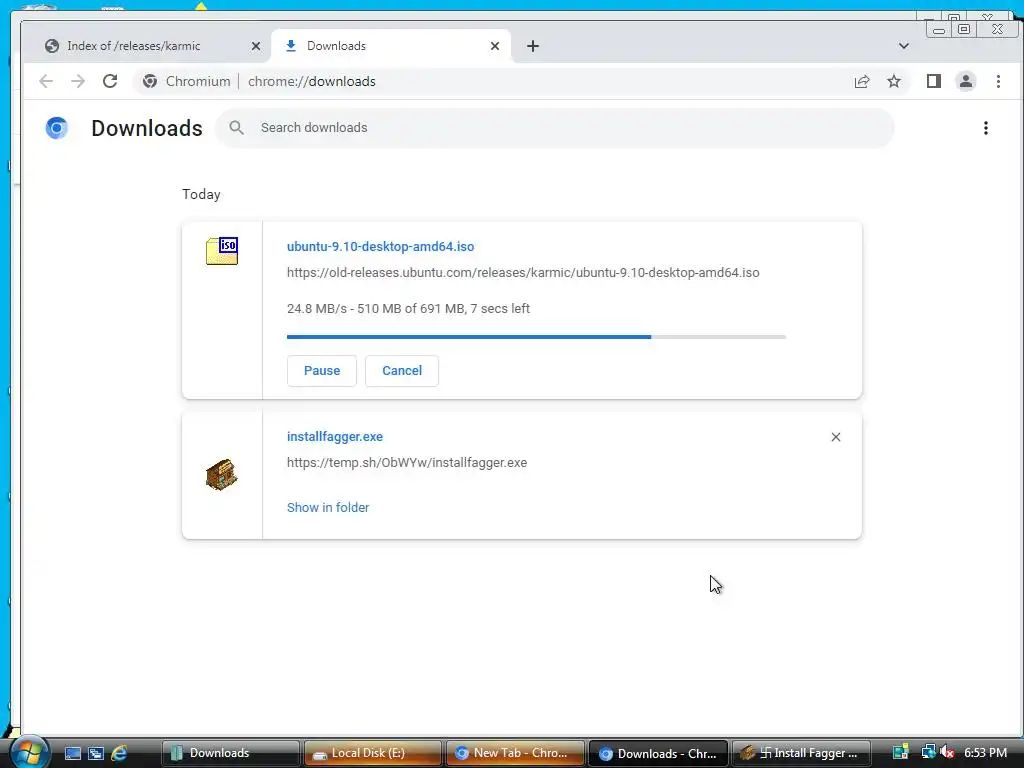Click the exe file icon from temp.sh download
The width and height of the screenshot is (1024, 768).
click(221, 474)
